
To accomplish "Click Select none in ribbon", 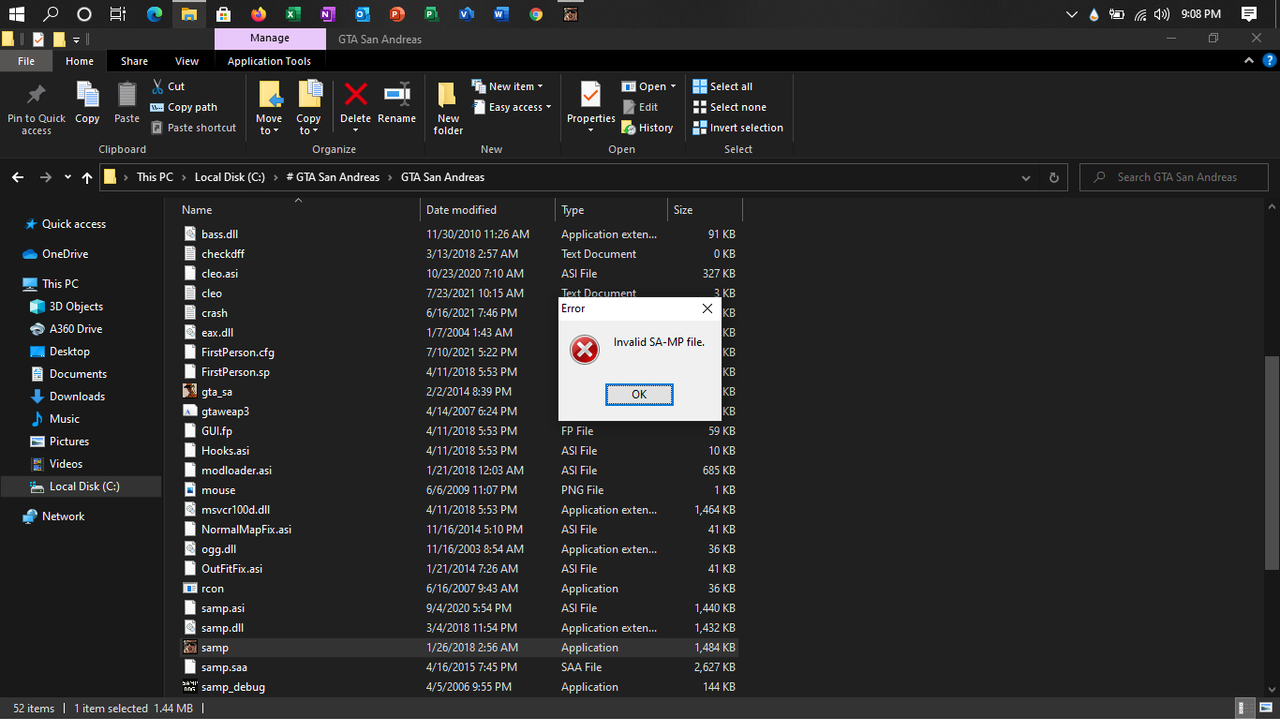I will [x=730, y=107].
